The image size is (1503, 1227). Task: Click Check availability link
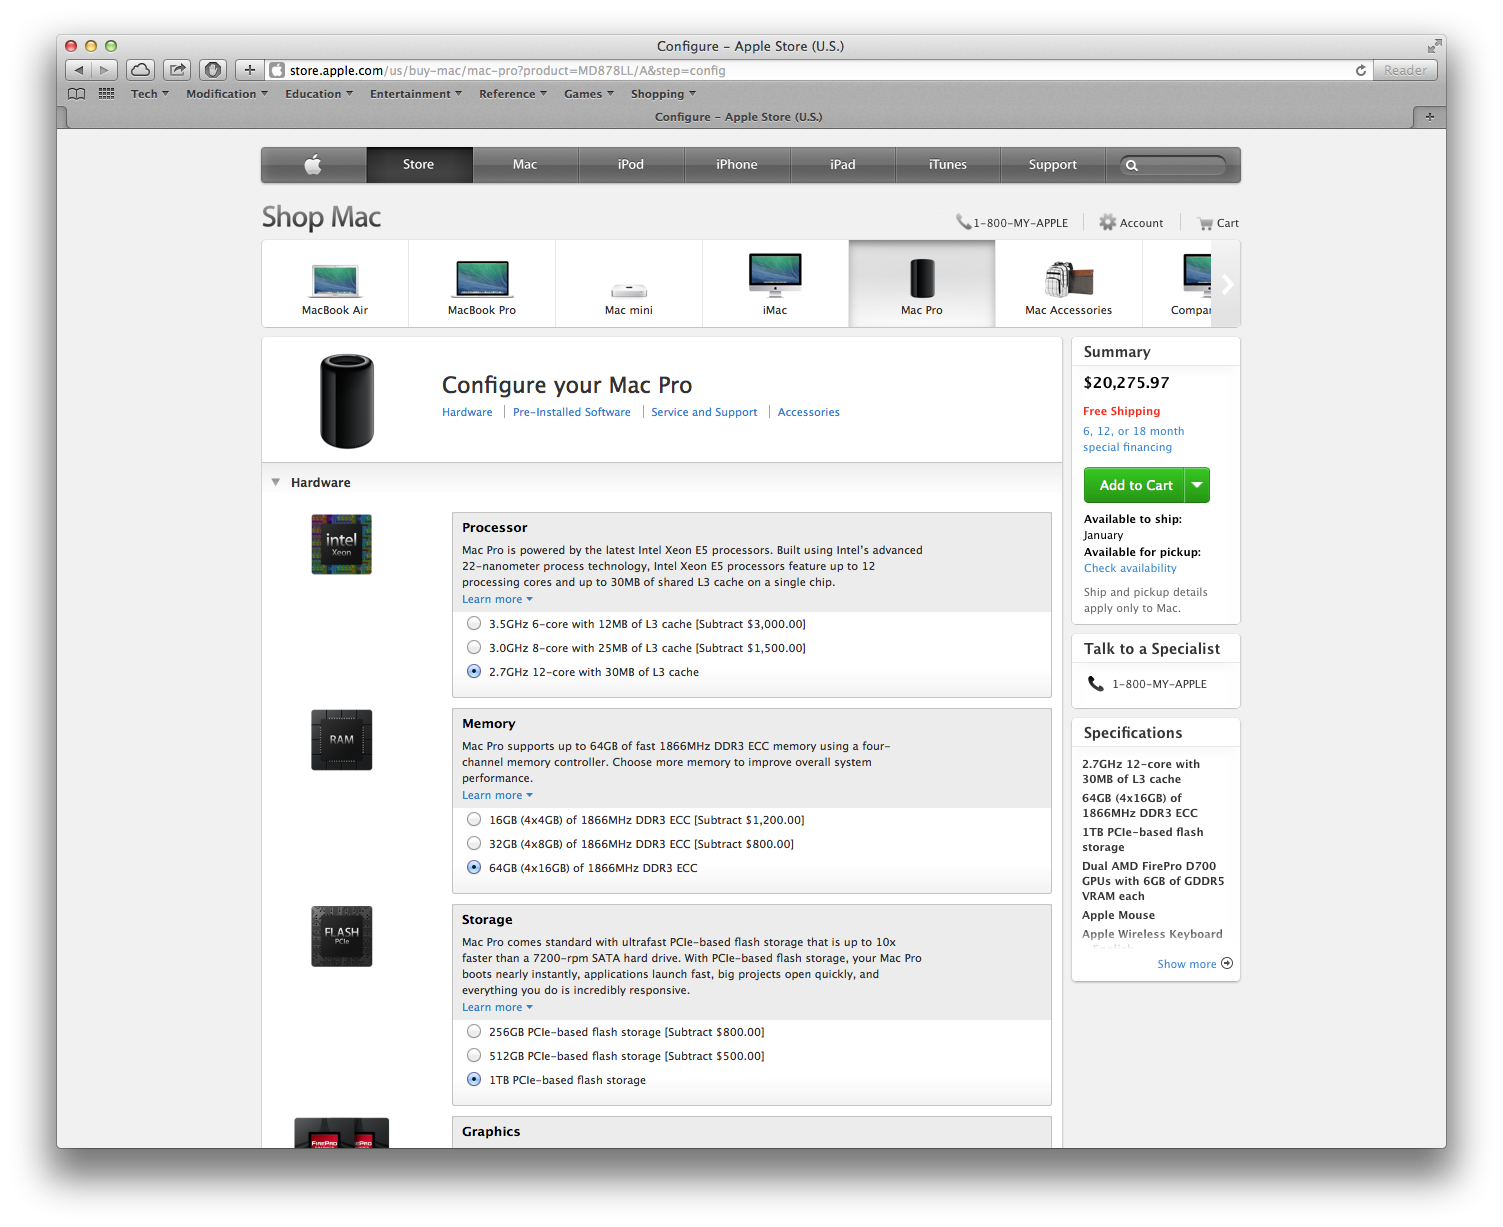tap(1130, 568)
